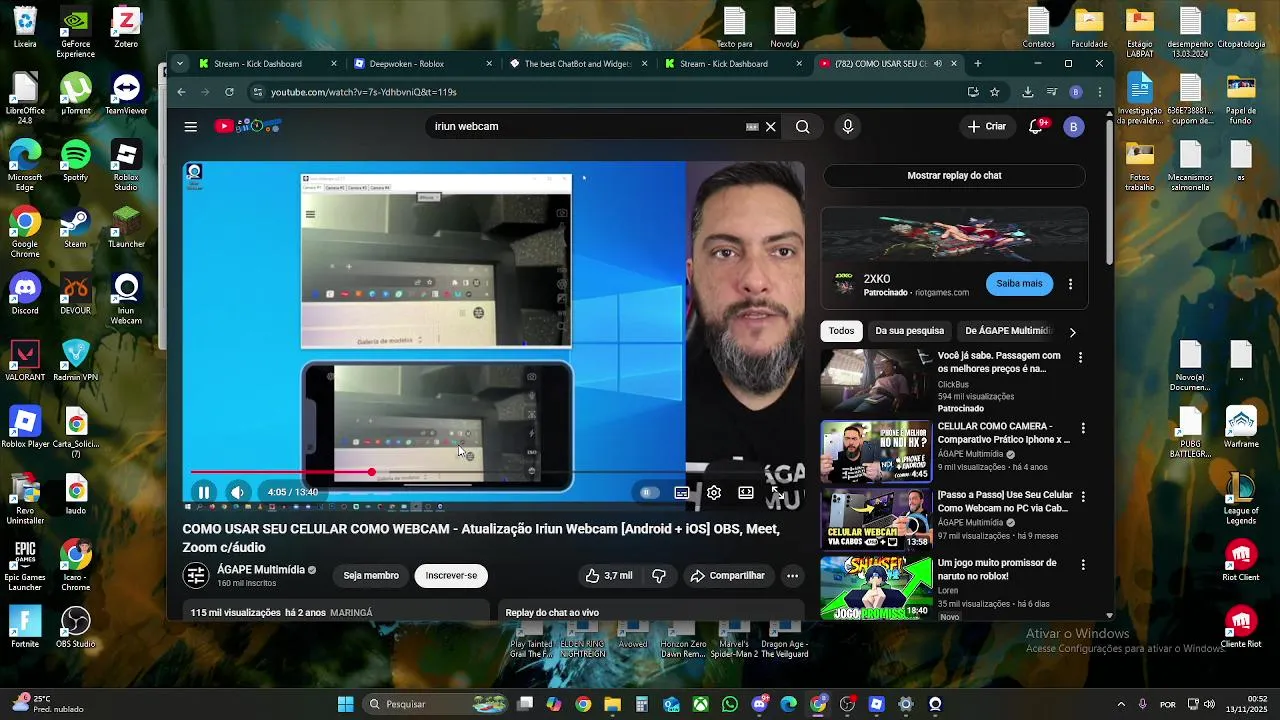1280x720 pixels.
Task: Open more options for CELULAR COMO CAMERA
Action: click(x=1082, y=428)
